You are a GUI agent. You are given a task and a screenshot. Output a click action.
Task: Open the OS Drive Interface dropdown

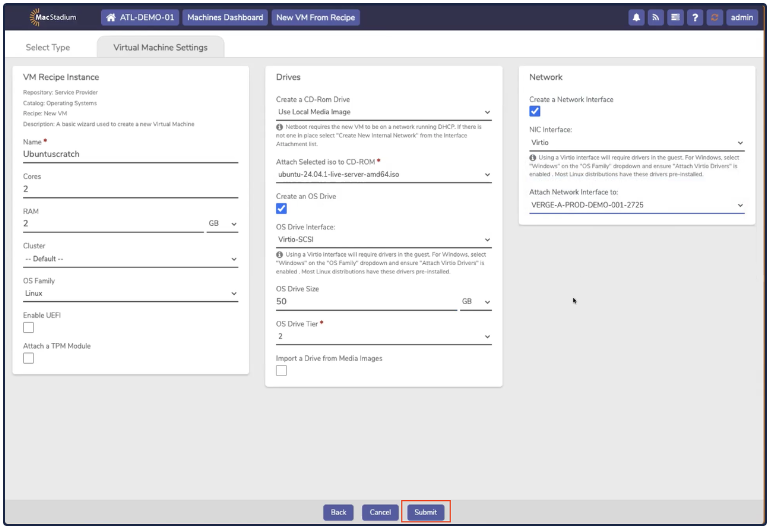click(x=384, y=239)
